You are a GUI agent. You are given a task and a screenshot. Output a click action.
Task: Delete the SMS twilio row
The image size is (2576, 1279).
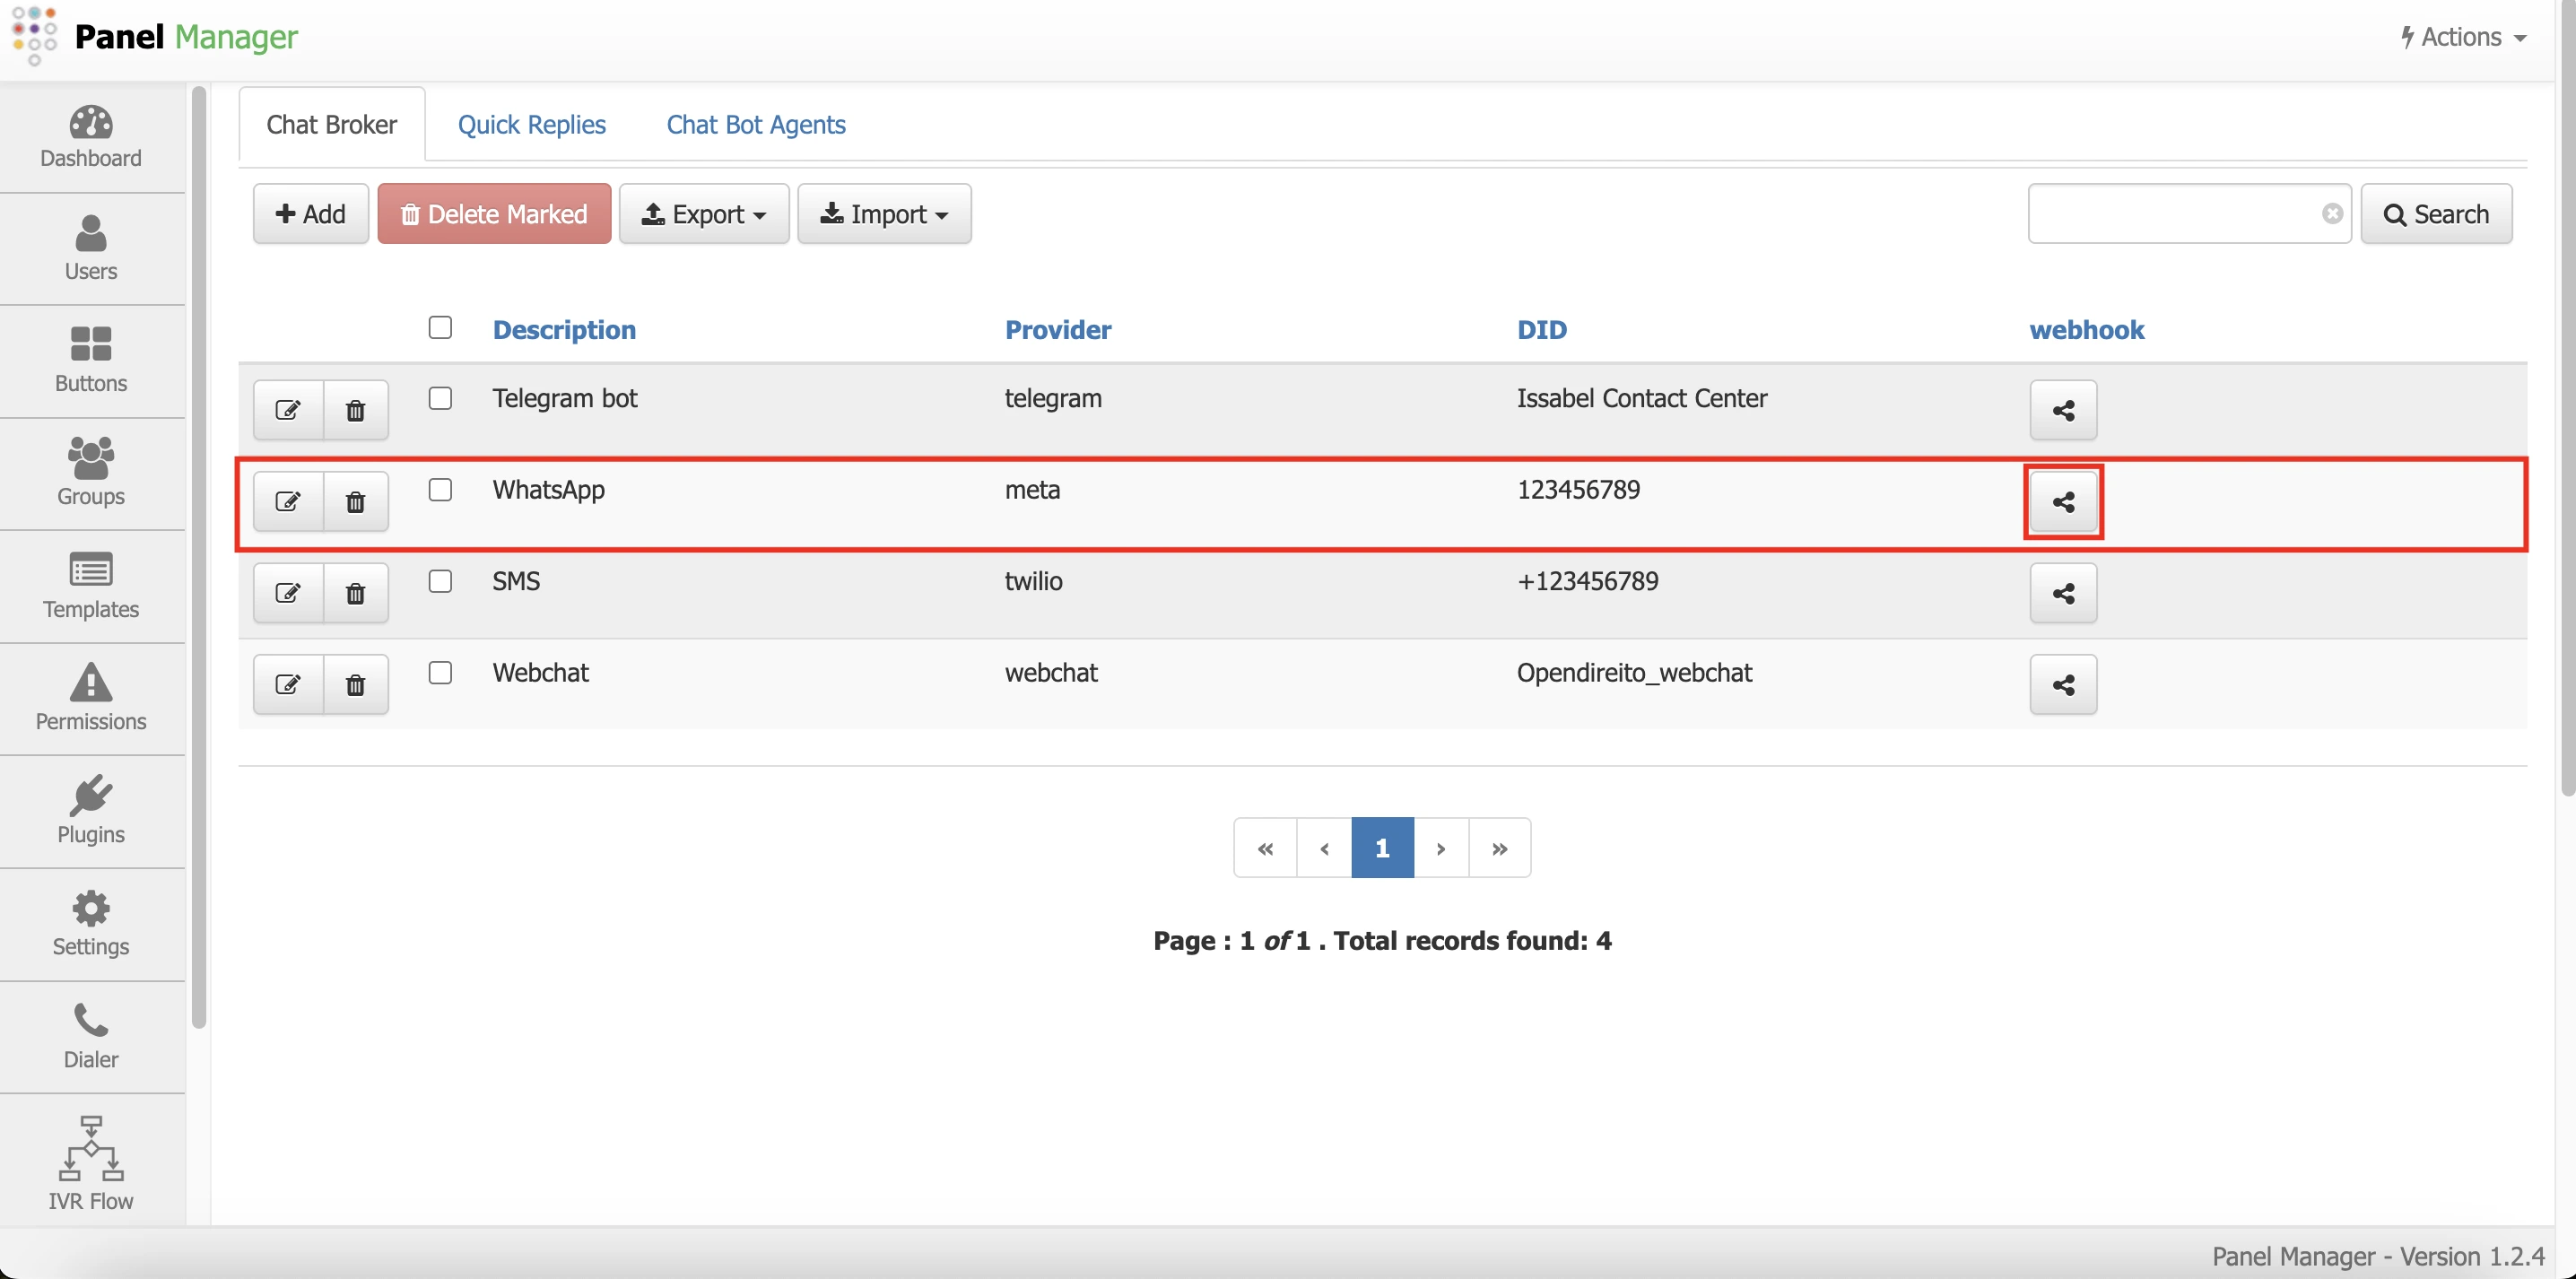(355, 594)
